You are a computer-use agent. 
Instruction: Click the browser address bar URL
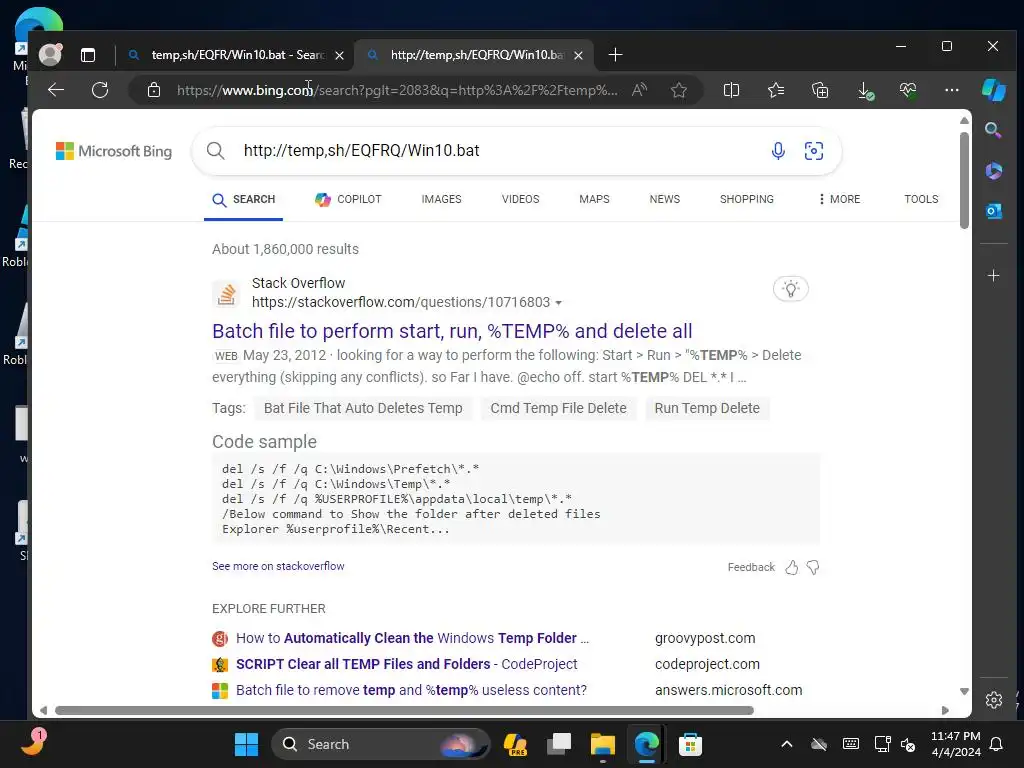[396, 90]
